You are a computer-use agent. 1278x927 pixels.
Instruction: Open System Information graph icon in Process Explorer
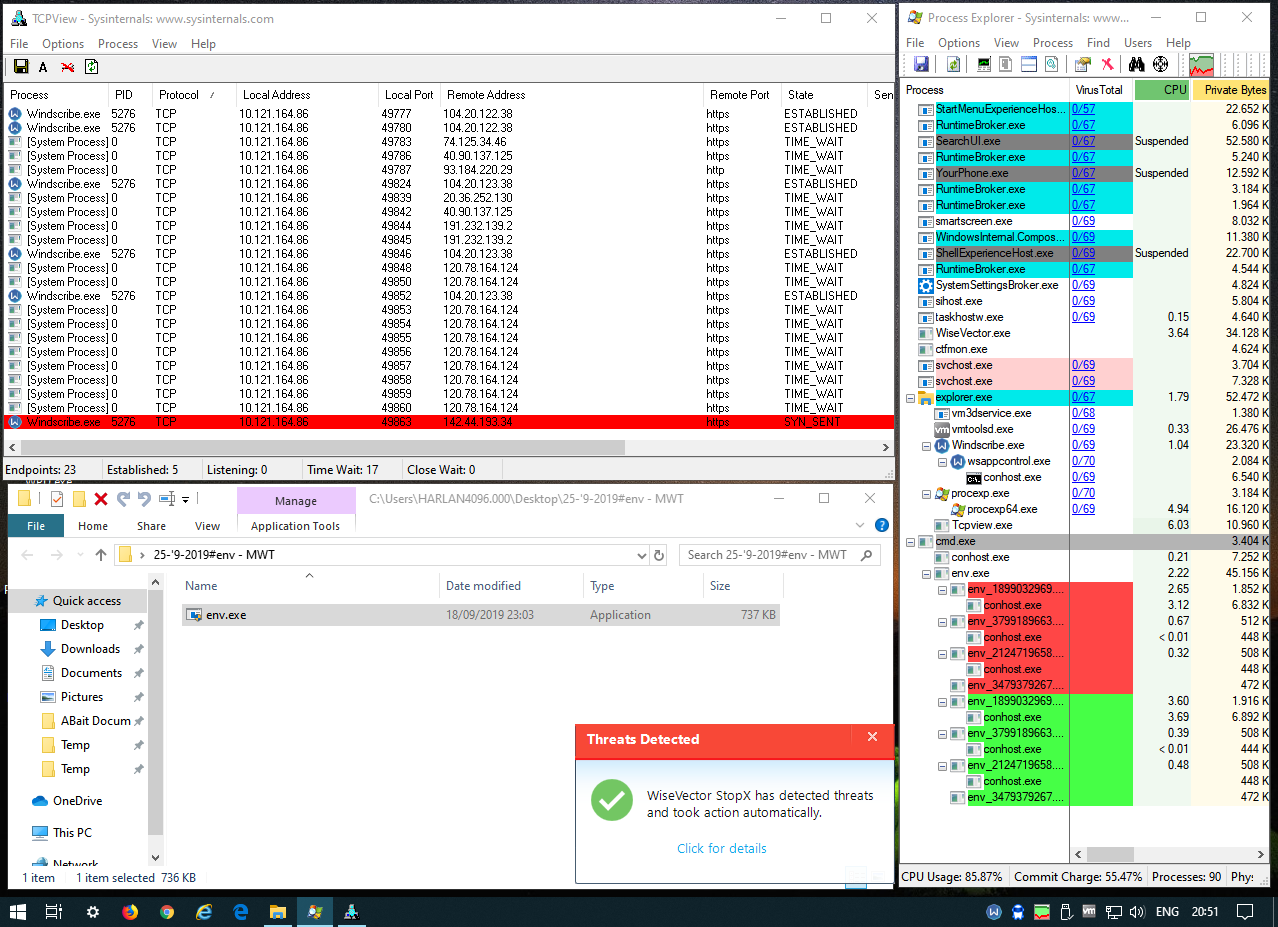click(984, 64)
